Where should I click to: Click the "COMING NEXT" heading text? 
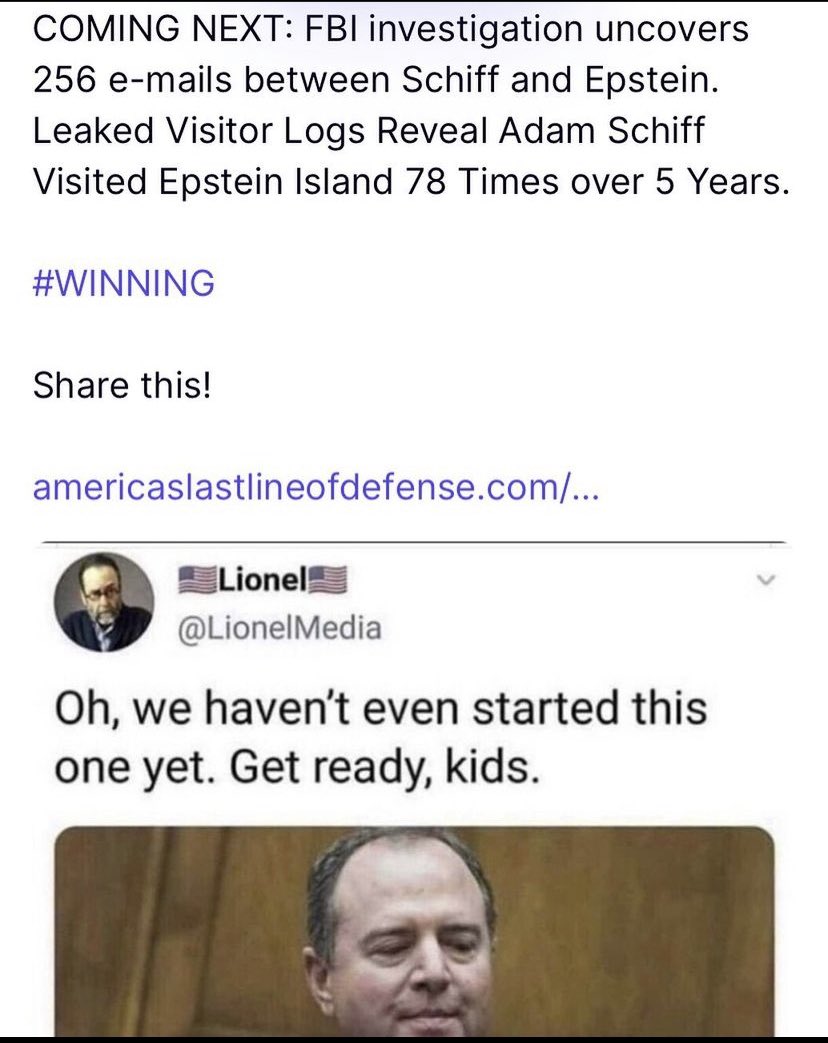pyautogui.click(x=156, y=29)
